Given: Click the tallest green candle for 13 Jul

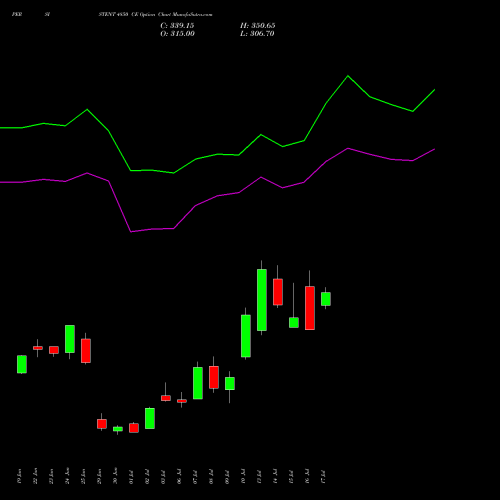Looking at the screenshot, I should click(x=262, y=300).
